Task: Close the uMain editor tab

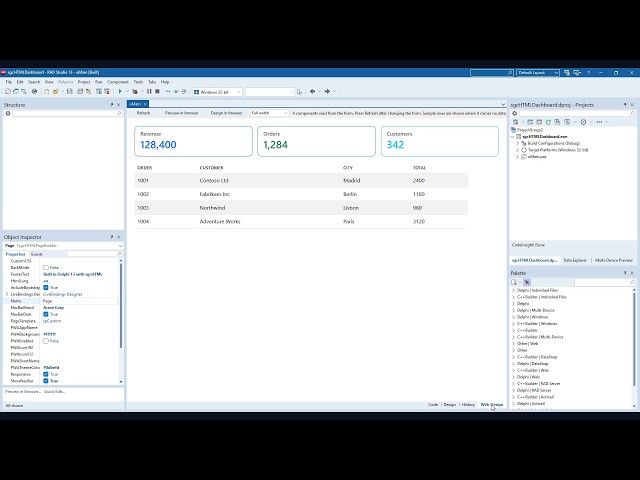Action: pos(145,104)
